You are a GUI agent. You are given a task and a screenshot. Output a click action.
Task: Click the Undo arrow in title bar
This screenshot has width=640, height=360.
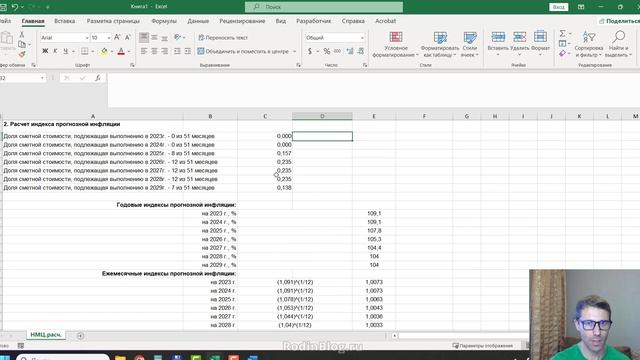[15, 7]
